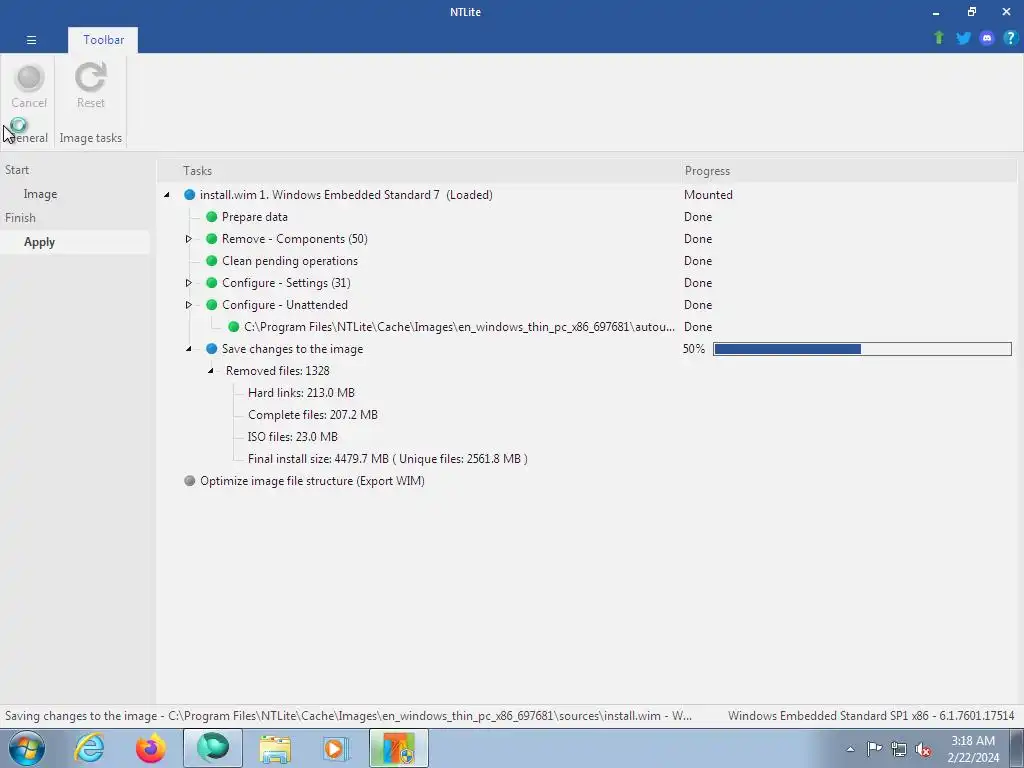
Task: Show hidden tray icons arrow
Action: point(850,749)
